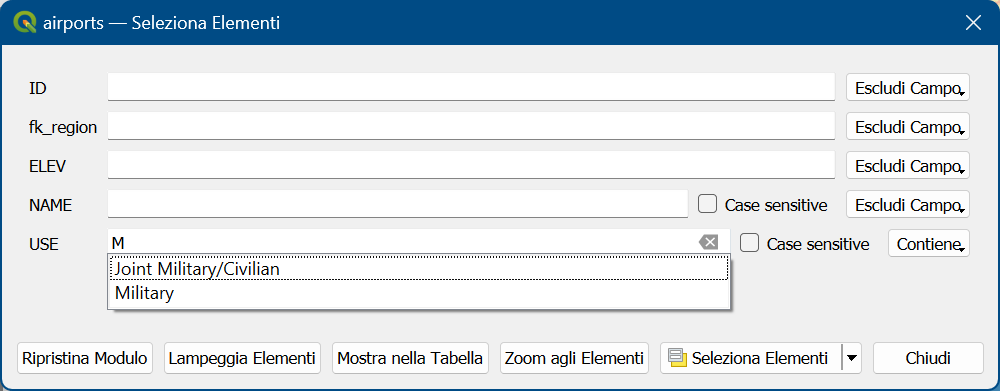Viewport: 1000px width, 391px height.
Task: Expand arrow next to Seleziona Elementi
Action: coord(851,358)
